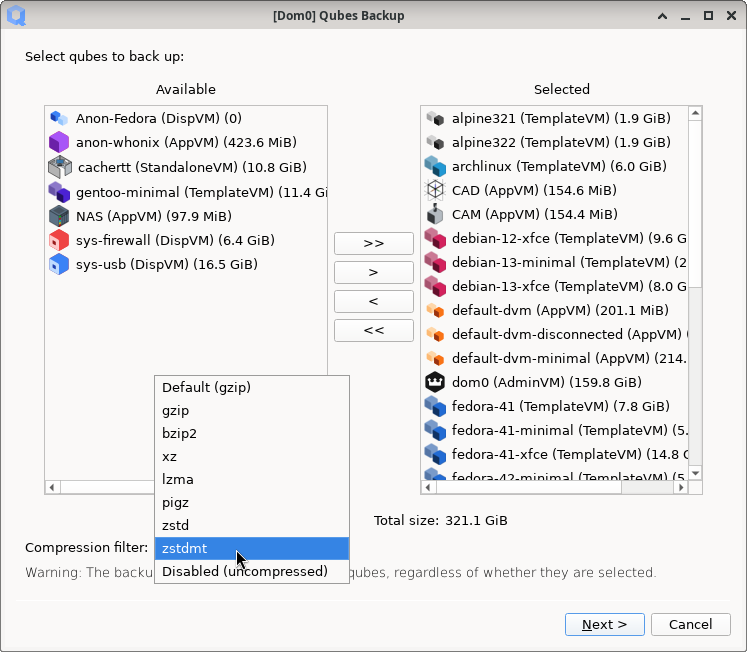Select xz compression filter

[x=252, y=457]
